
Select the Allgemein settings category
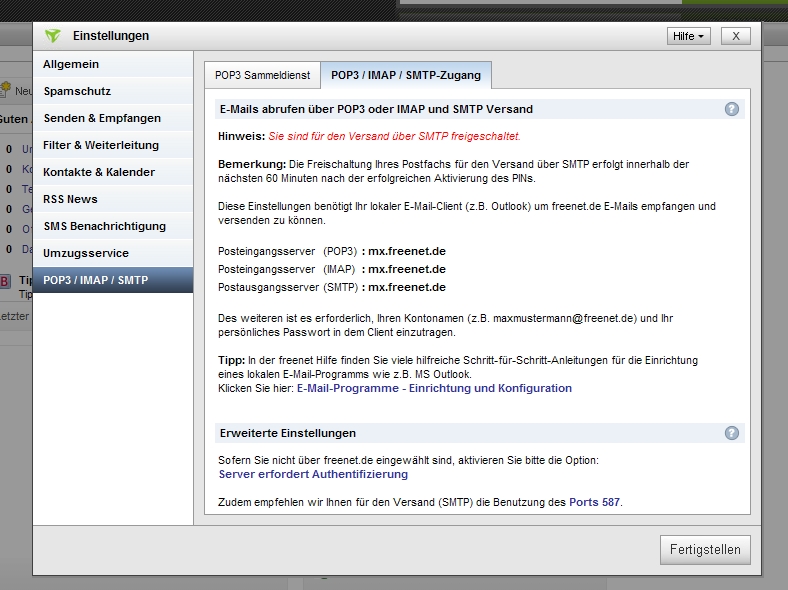[x=113, y=64]
